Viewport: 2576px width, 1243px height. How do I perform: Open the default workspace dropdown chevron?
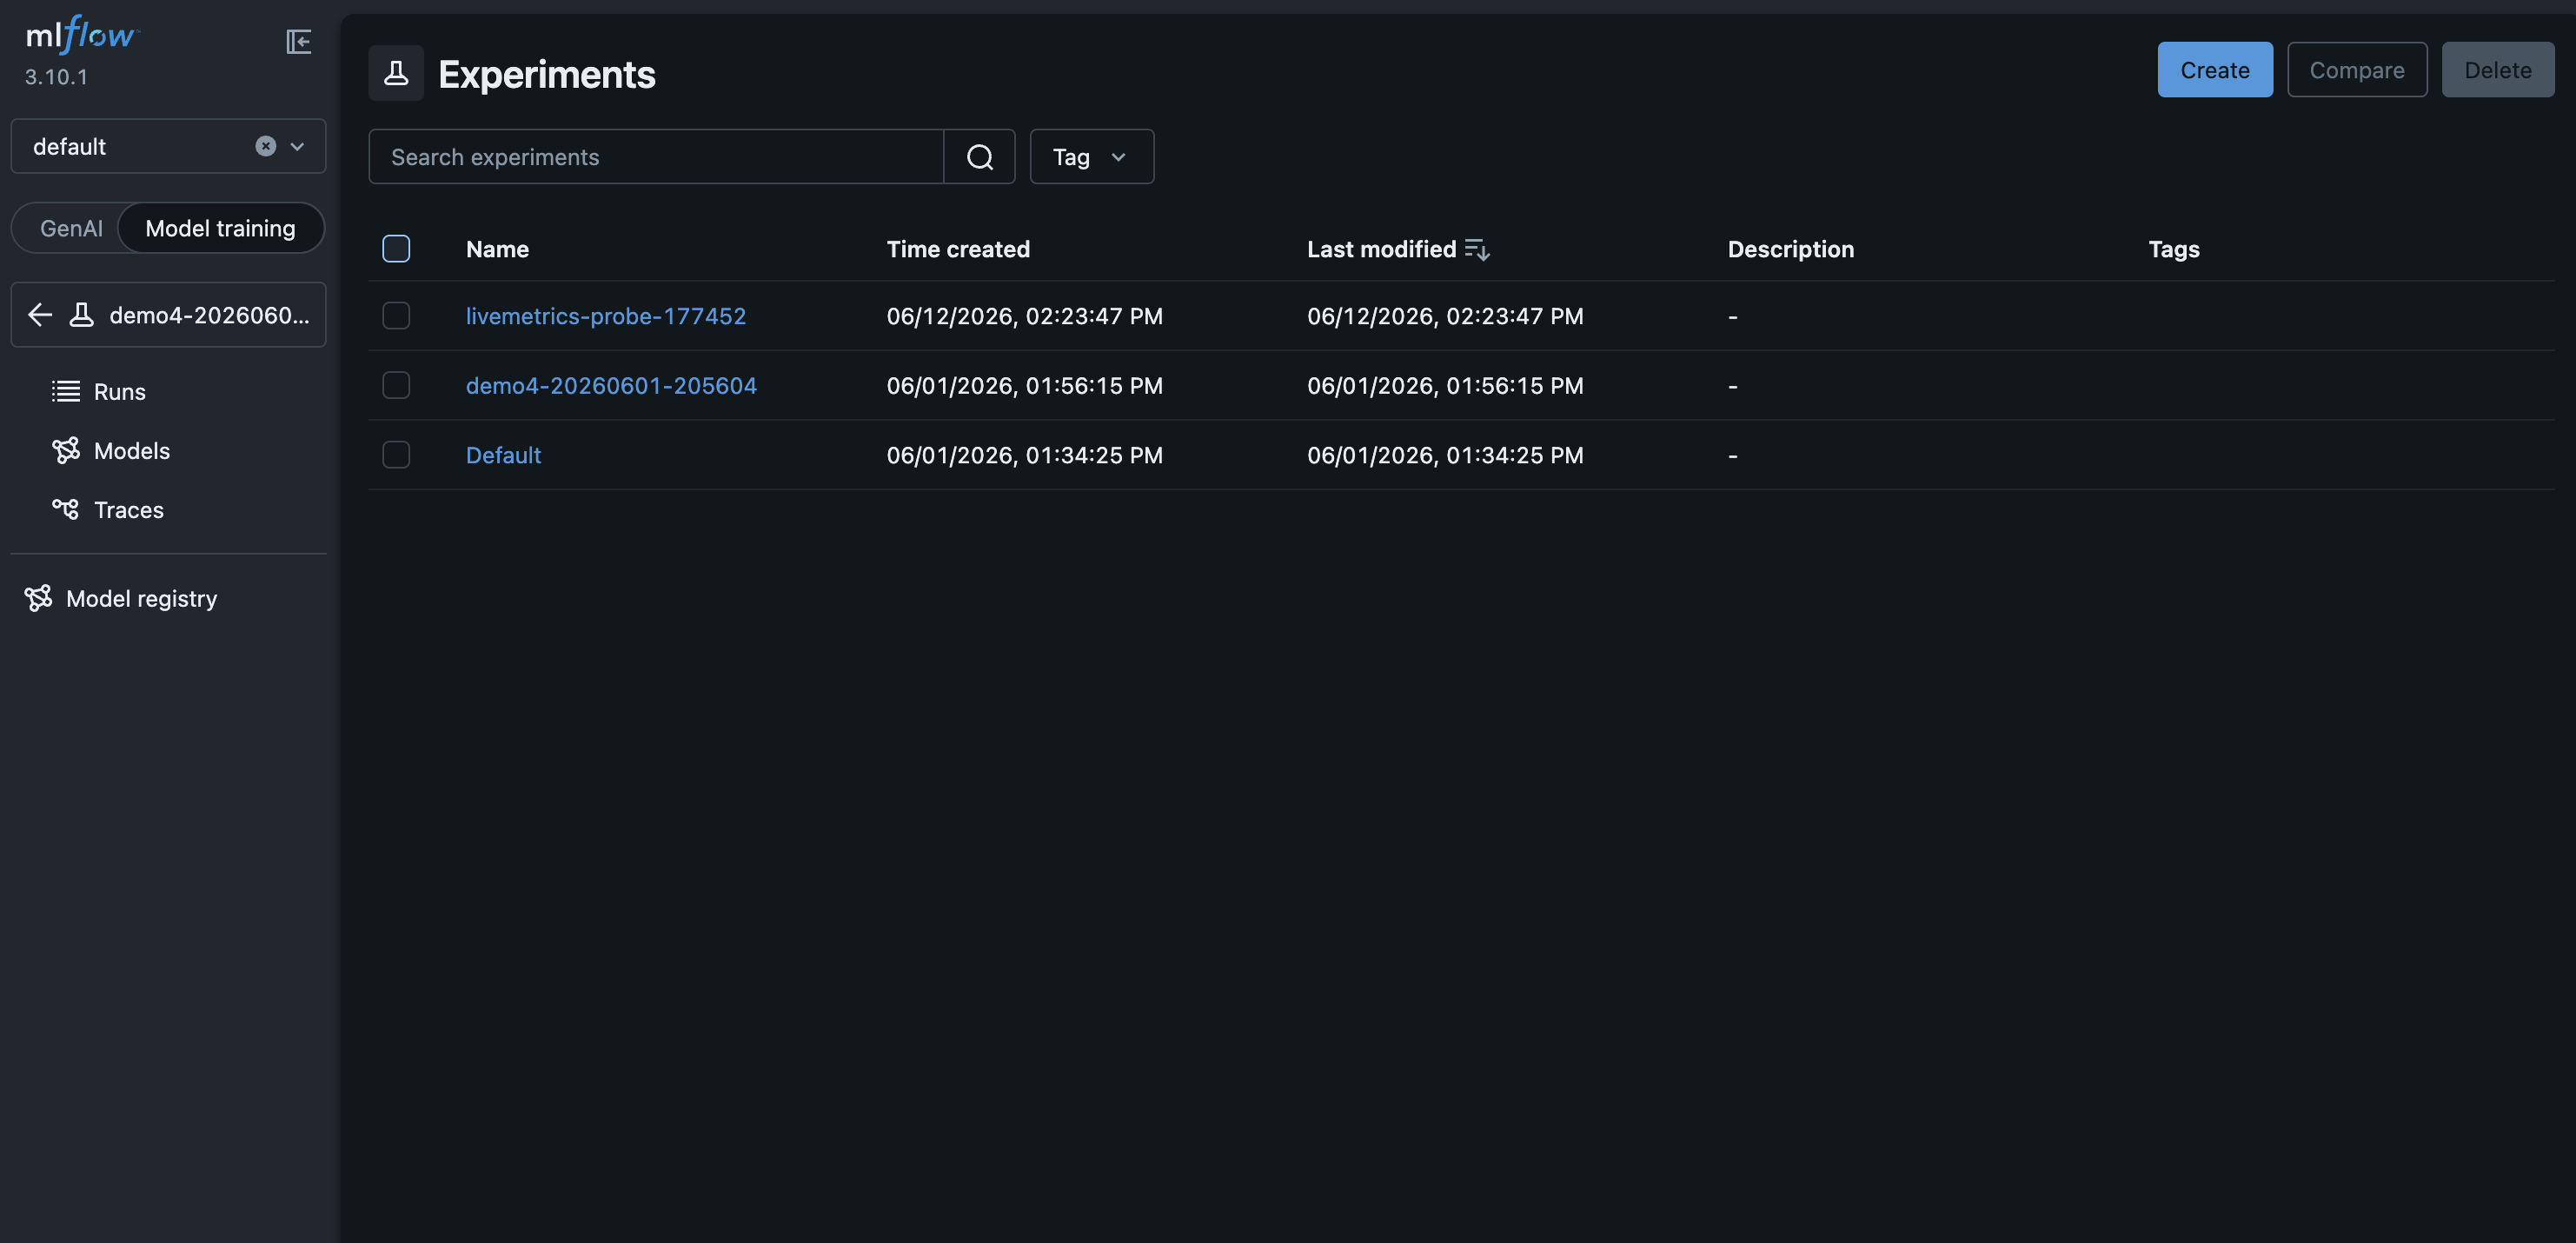pyautogui.click(x=297, y=146)
